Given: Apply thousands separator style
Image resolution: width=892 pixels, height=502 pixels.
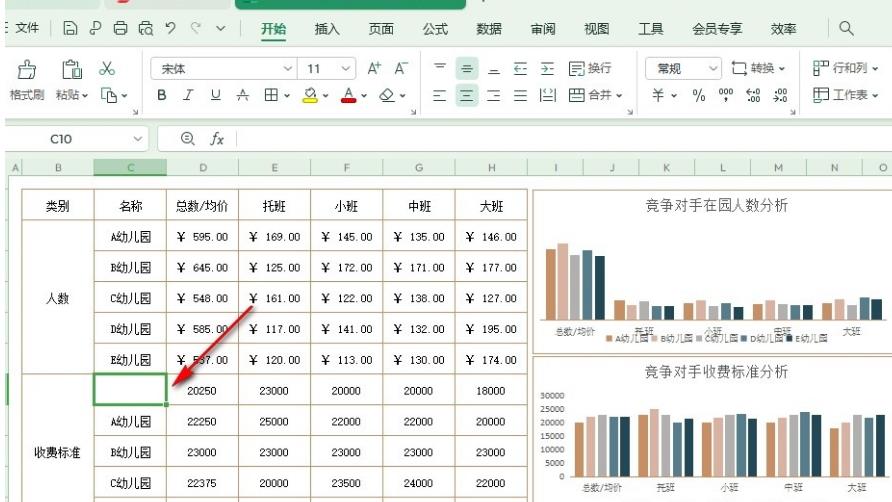Looking at the screenshot, I should 726,95.
